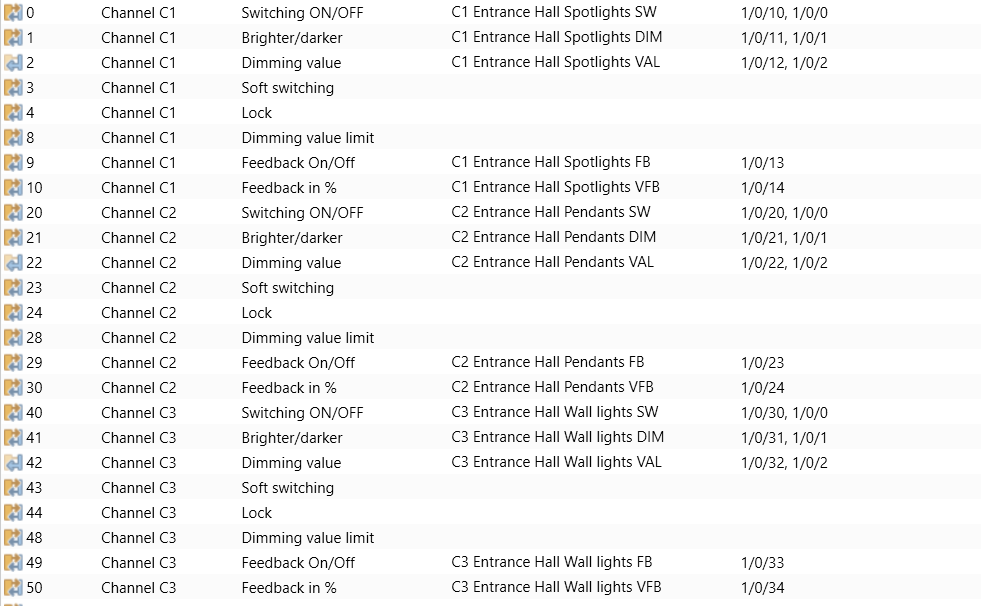Image resolution: width=981 pixels, height=606 pixels.
Task: Select the icon next to object 22
Action: coord(13,263)
